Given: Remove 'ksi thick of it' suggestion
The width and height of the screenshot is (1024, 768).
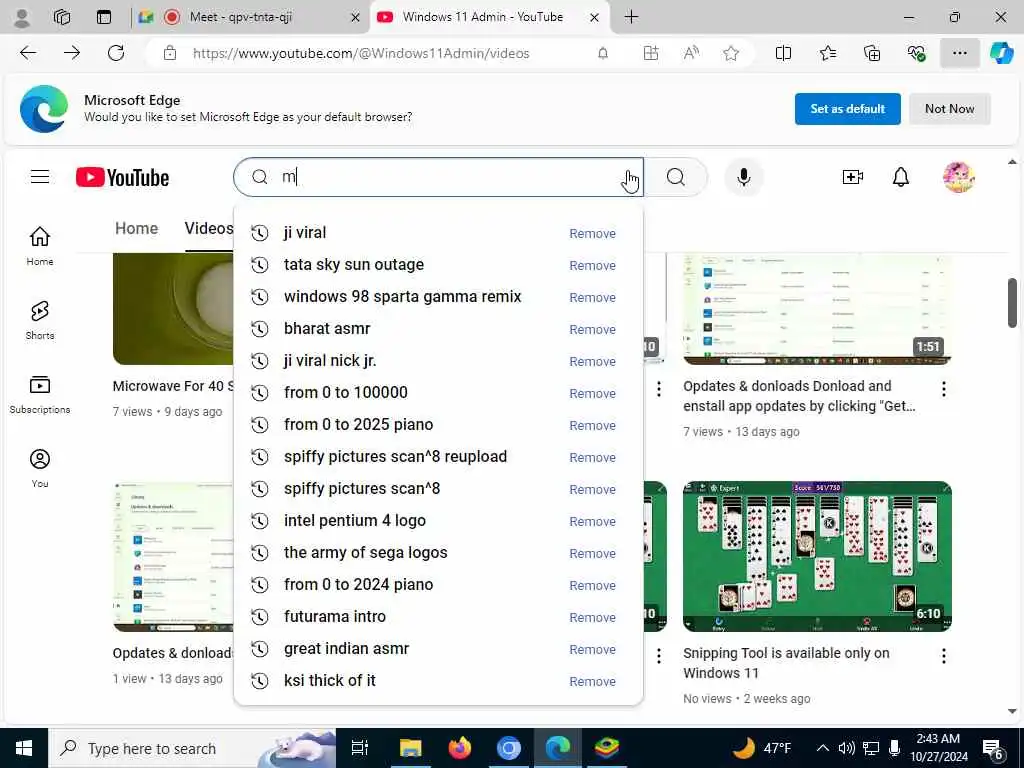Looking at the screenshot, I should click(x=592, y=681).
